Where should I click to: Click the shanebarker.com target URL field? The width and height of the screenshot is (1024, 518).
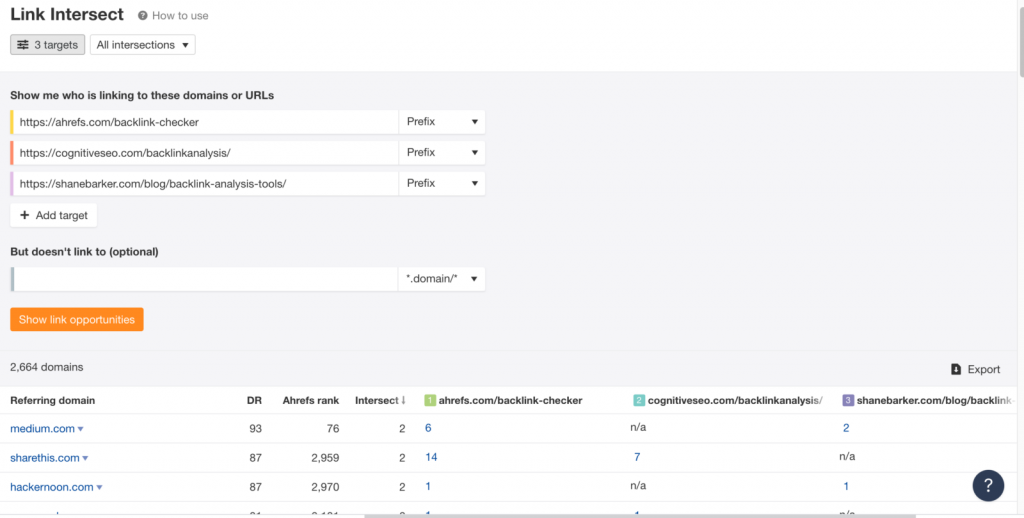[205, 184]
